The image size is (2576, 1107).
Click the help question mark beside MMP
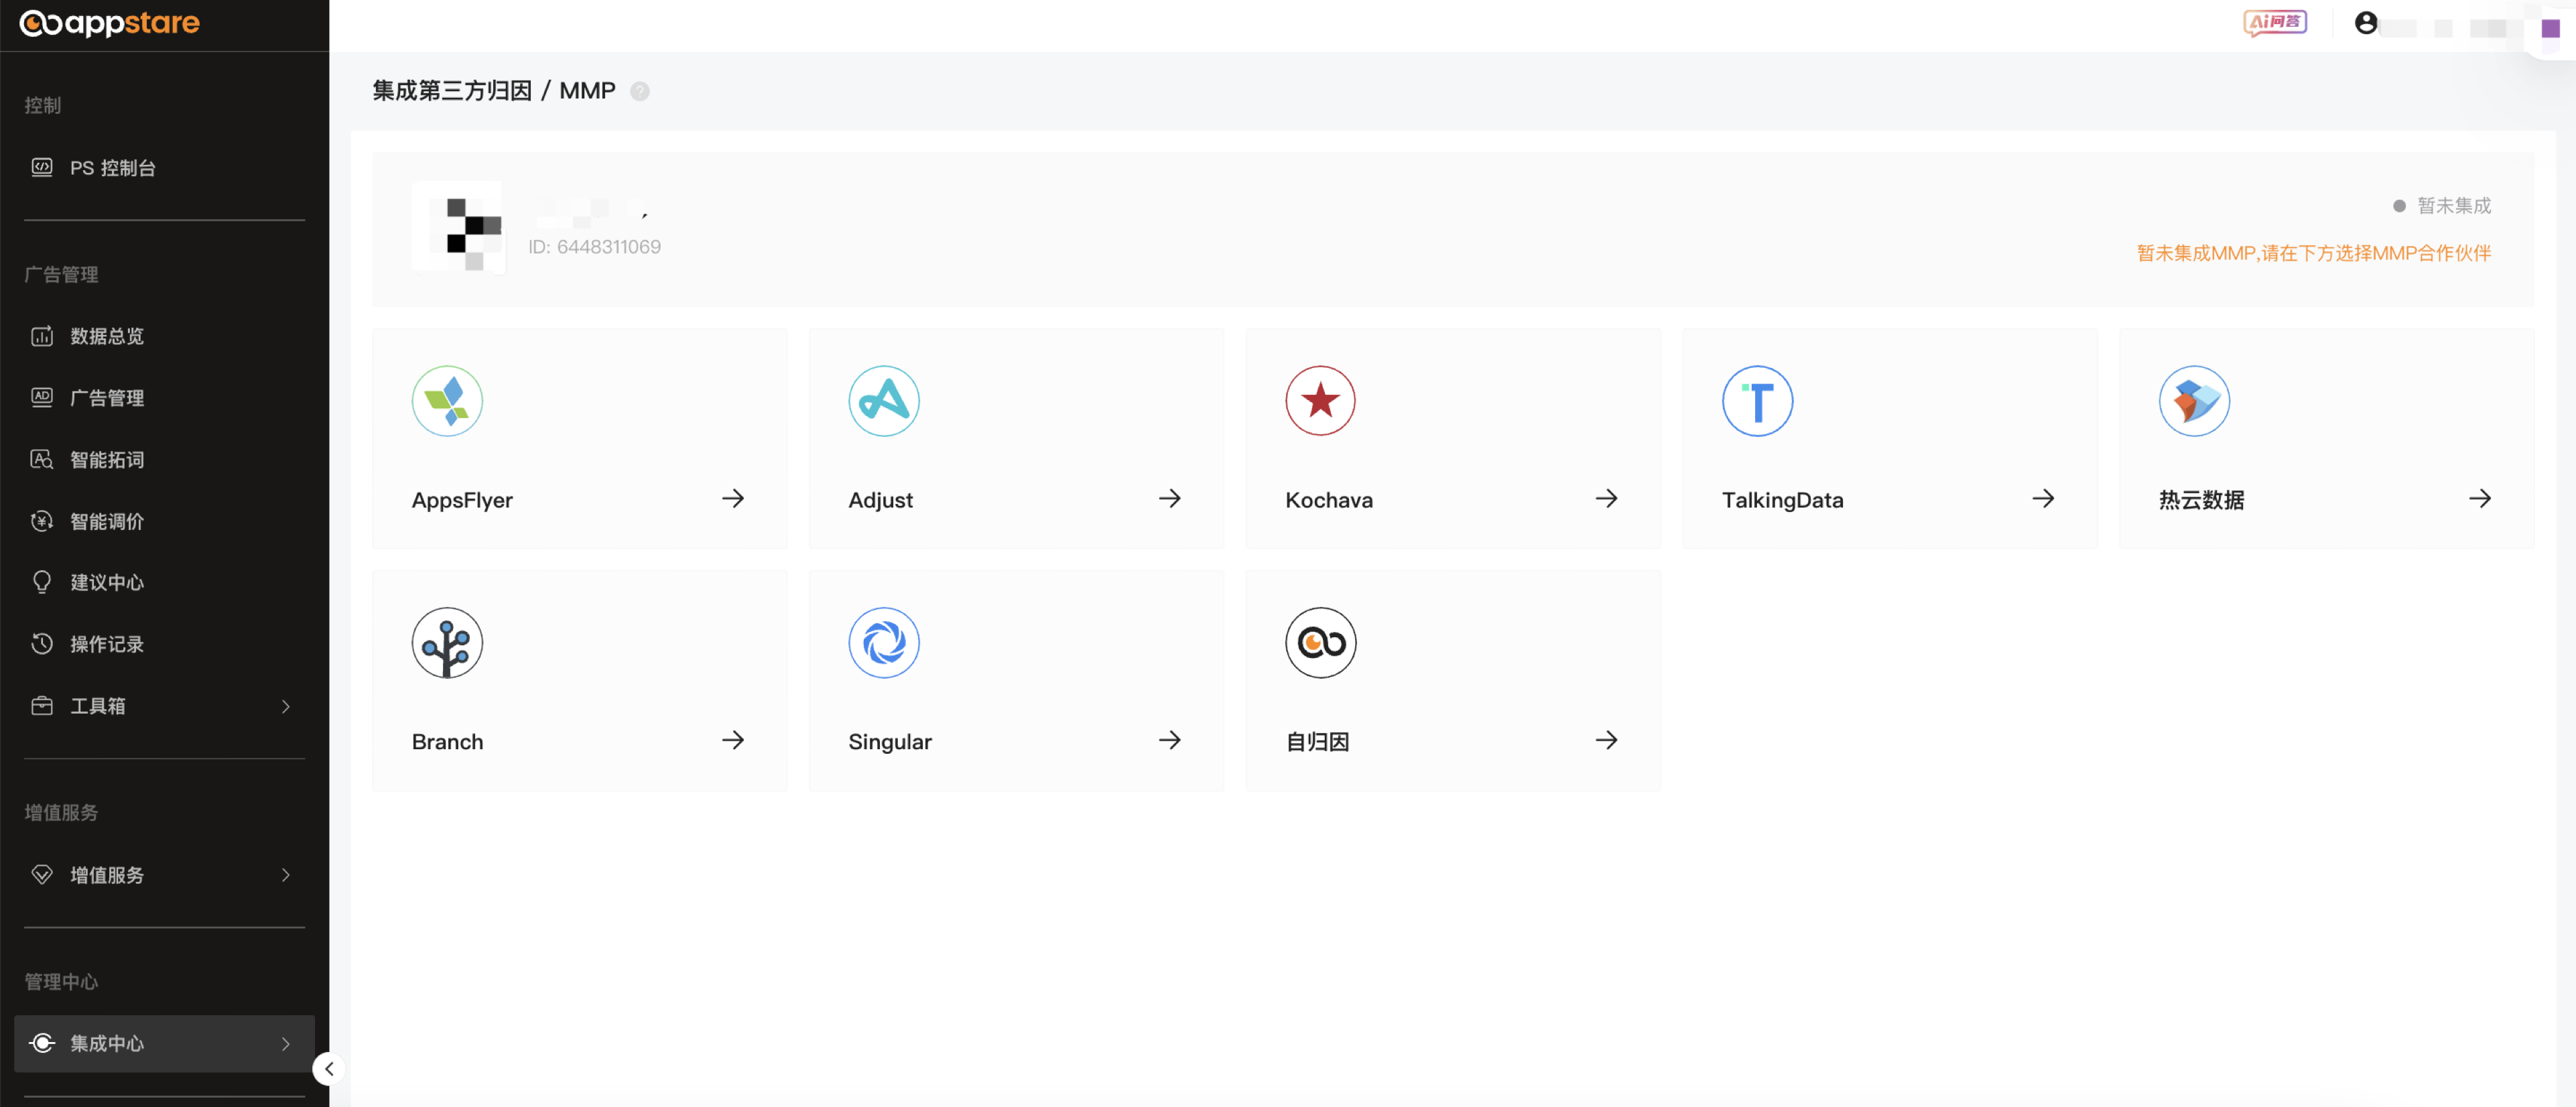[640, 92]
